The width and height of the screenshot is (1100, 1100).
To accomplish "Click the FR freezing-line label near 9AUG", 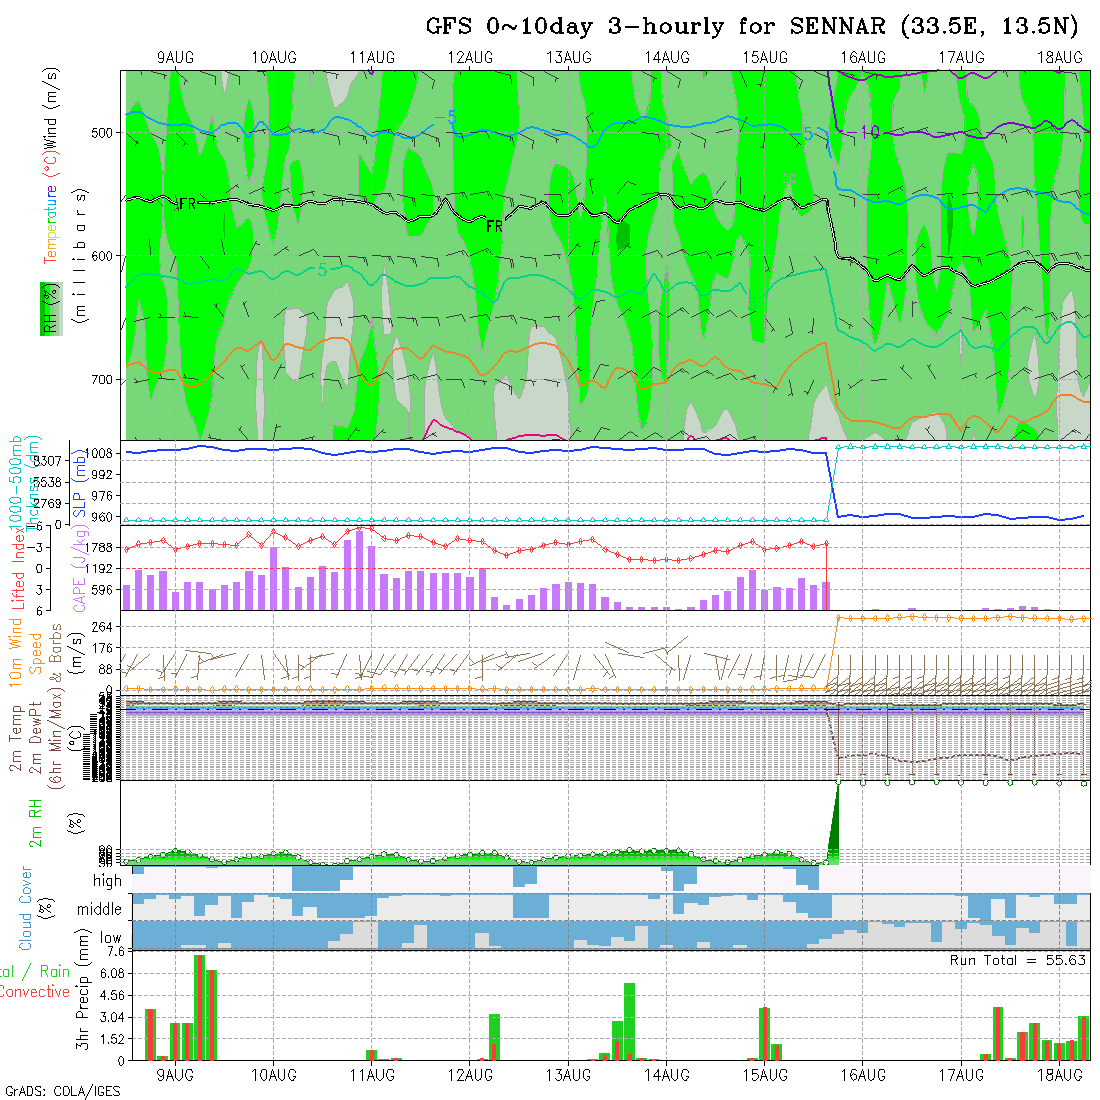I will click(187, 204).
